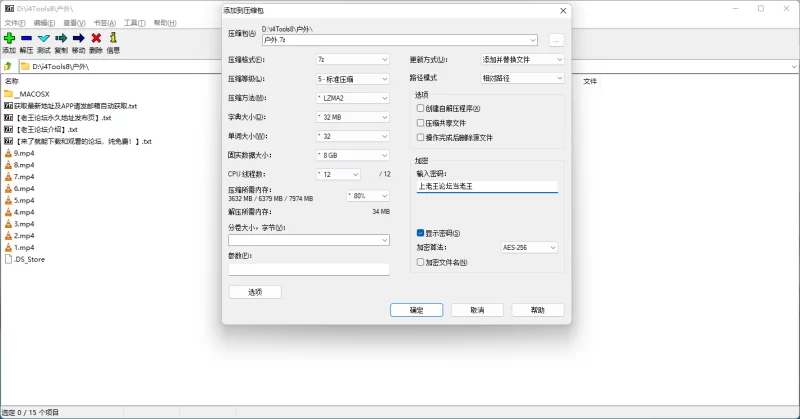Open the Edit (编辑) menu
The width and height of the screenshot is (800, 419).
[44, 23]
